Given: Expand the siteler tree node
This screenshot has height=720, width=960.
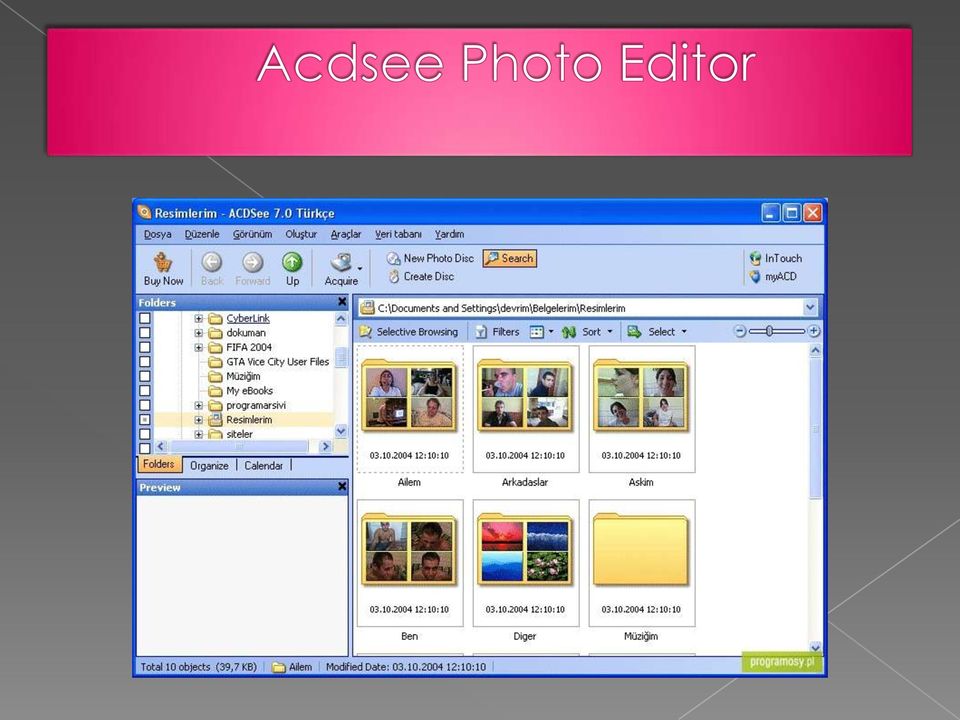Looking at the screenshot, I should (x=198, y=434).
